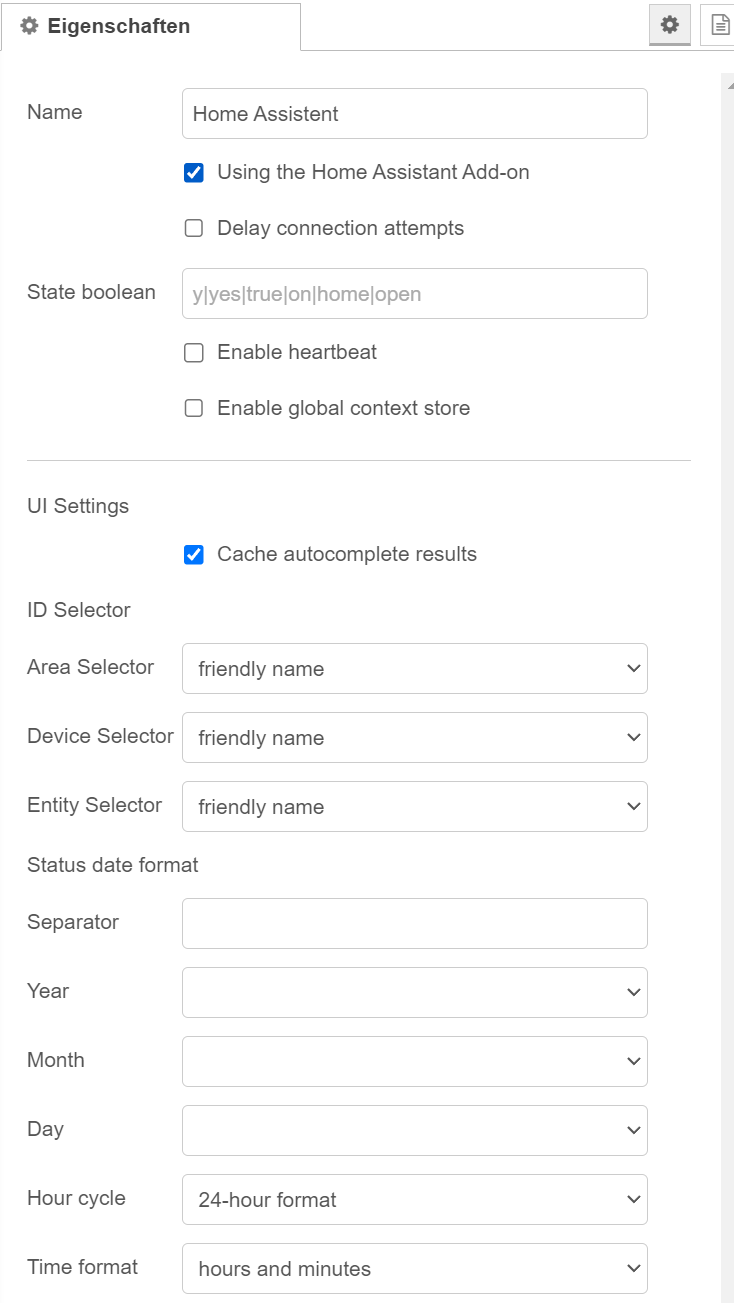
Task: Expand the Entity Selector dropdown
Action: (415, 806)
